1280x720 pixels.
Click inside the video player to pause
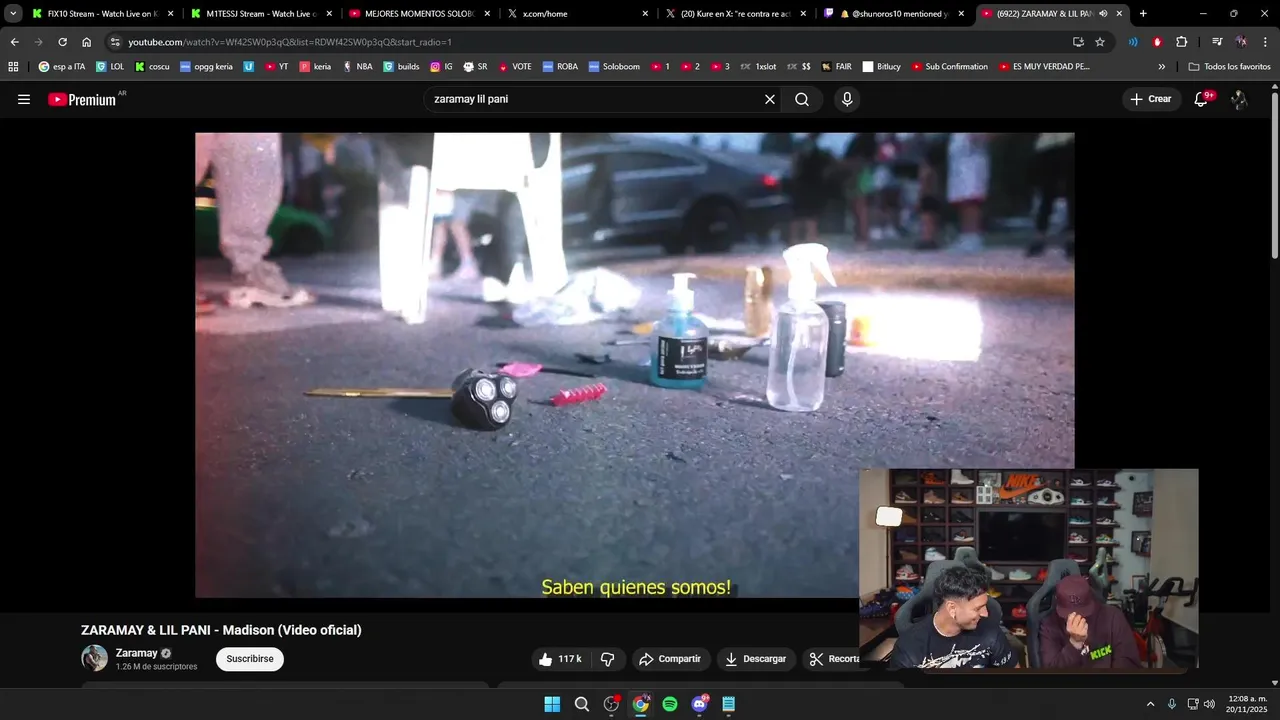[x=634, y=365]
